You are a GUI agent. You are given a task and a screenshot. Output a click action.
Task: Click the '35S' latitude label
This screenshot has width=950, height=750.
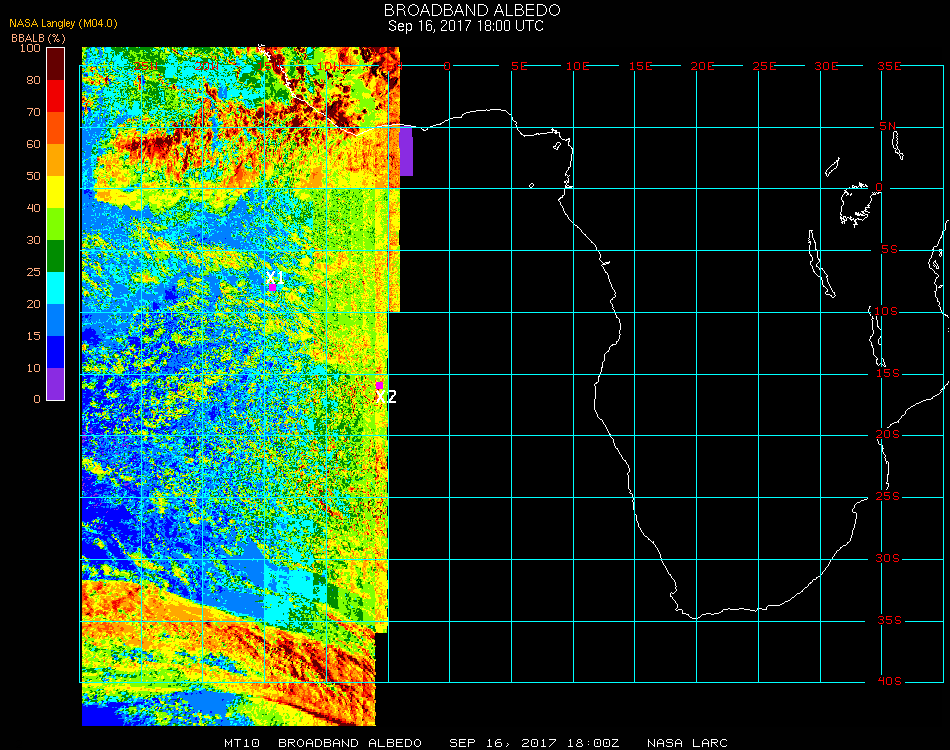click(x=889, y=620)
